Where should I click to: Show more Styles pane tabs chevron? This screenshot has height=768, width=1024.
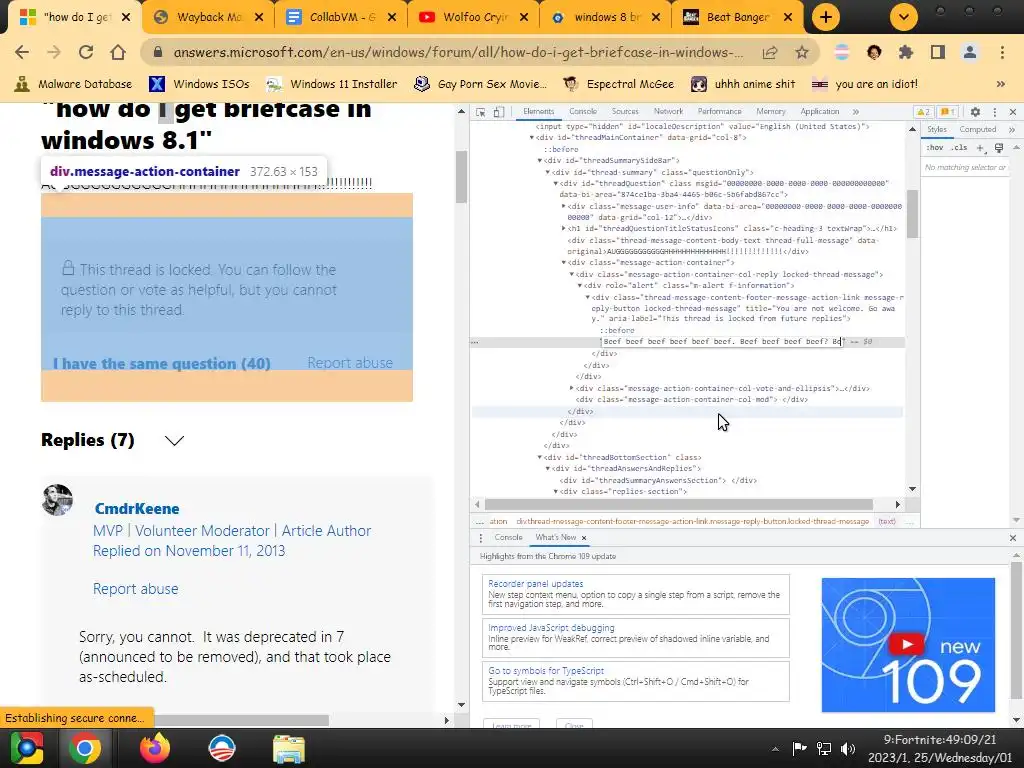(1012, 129)
